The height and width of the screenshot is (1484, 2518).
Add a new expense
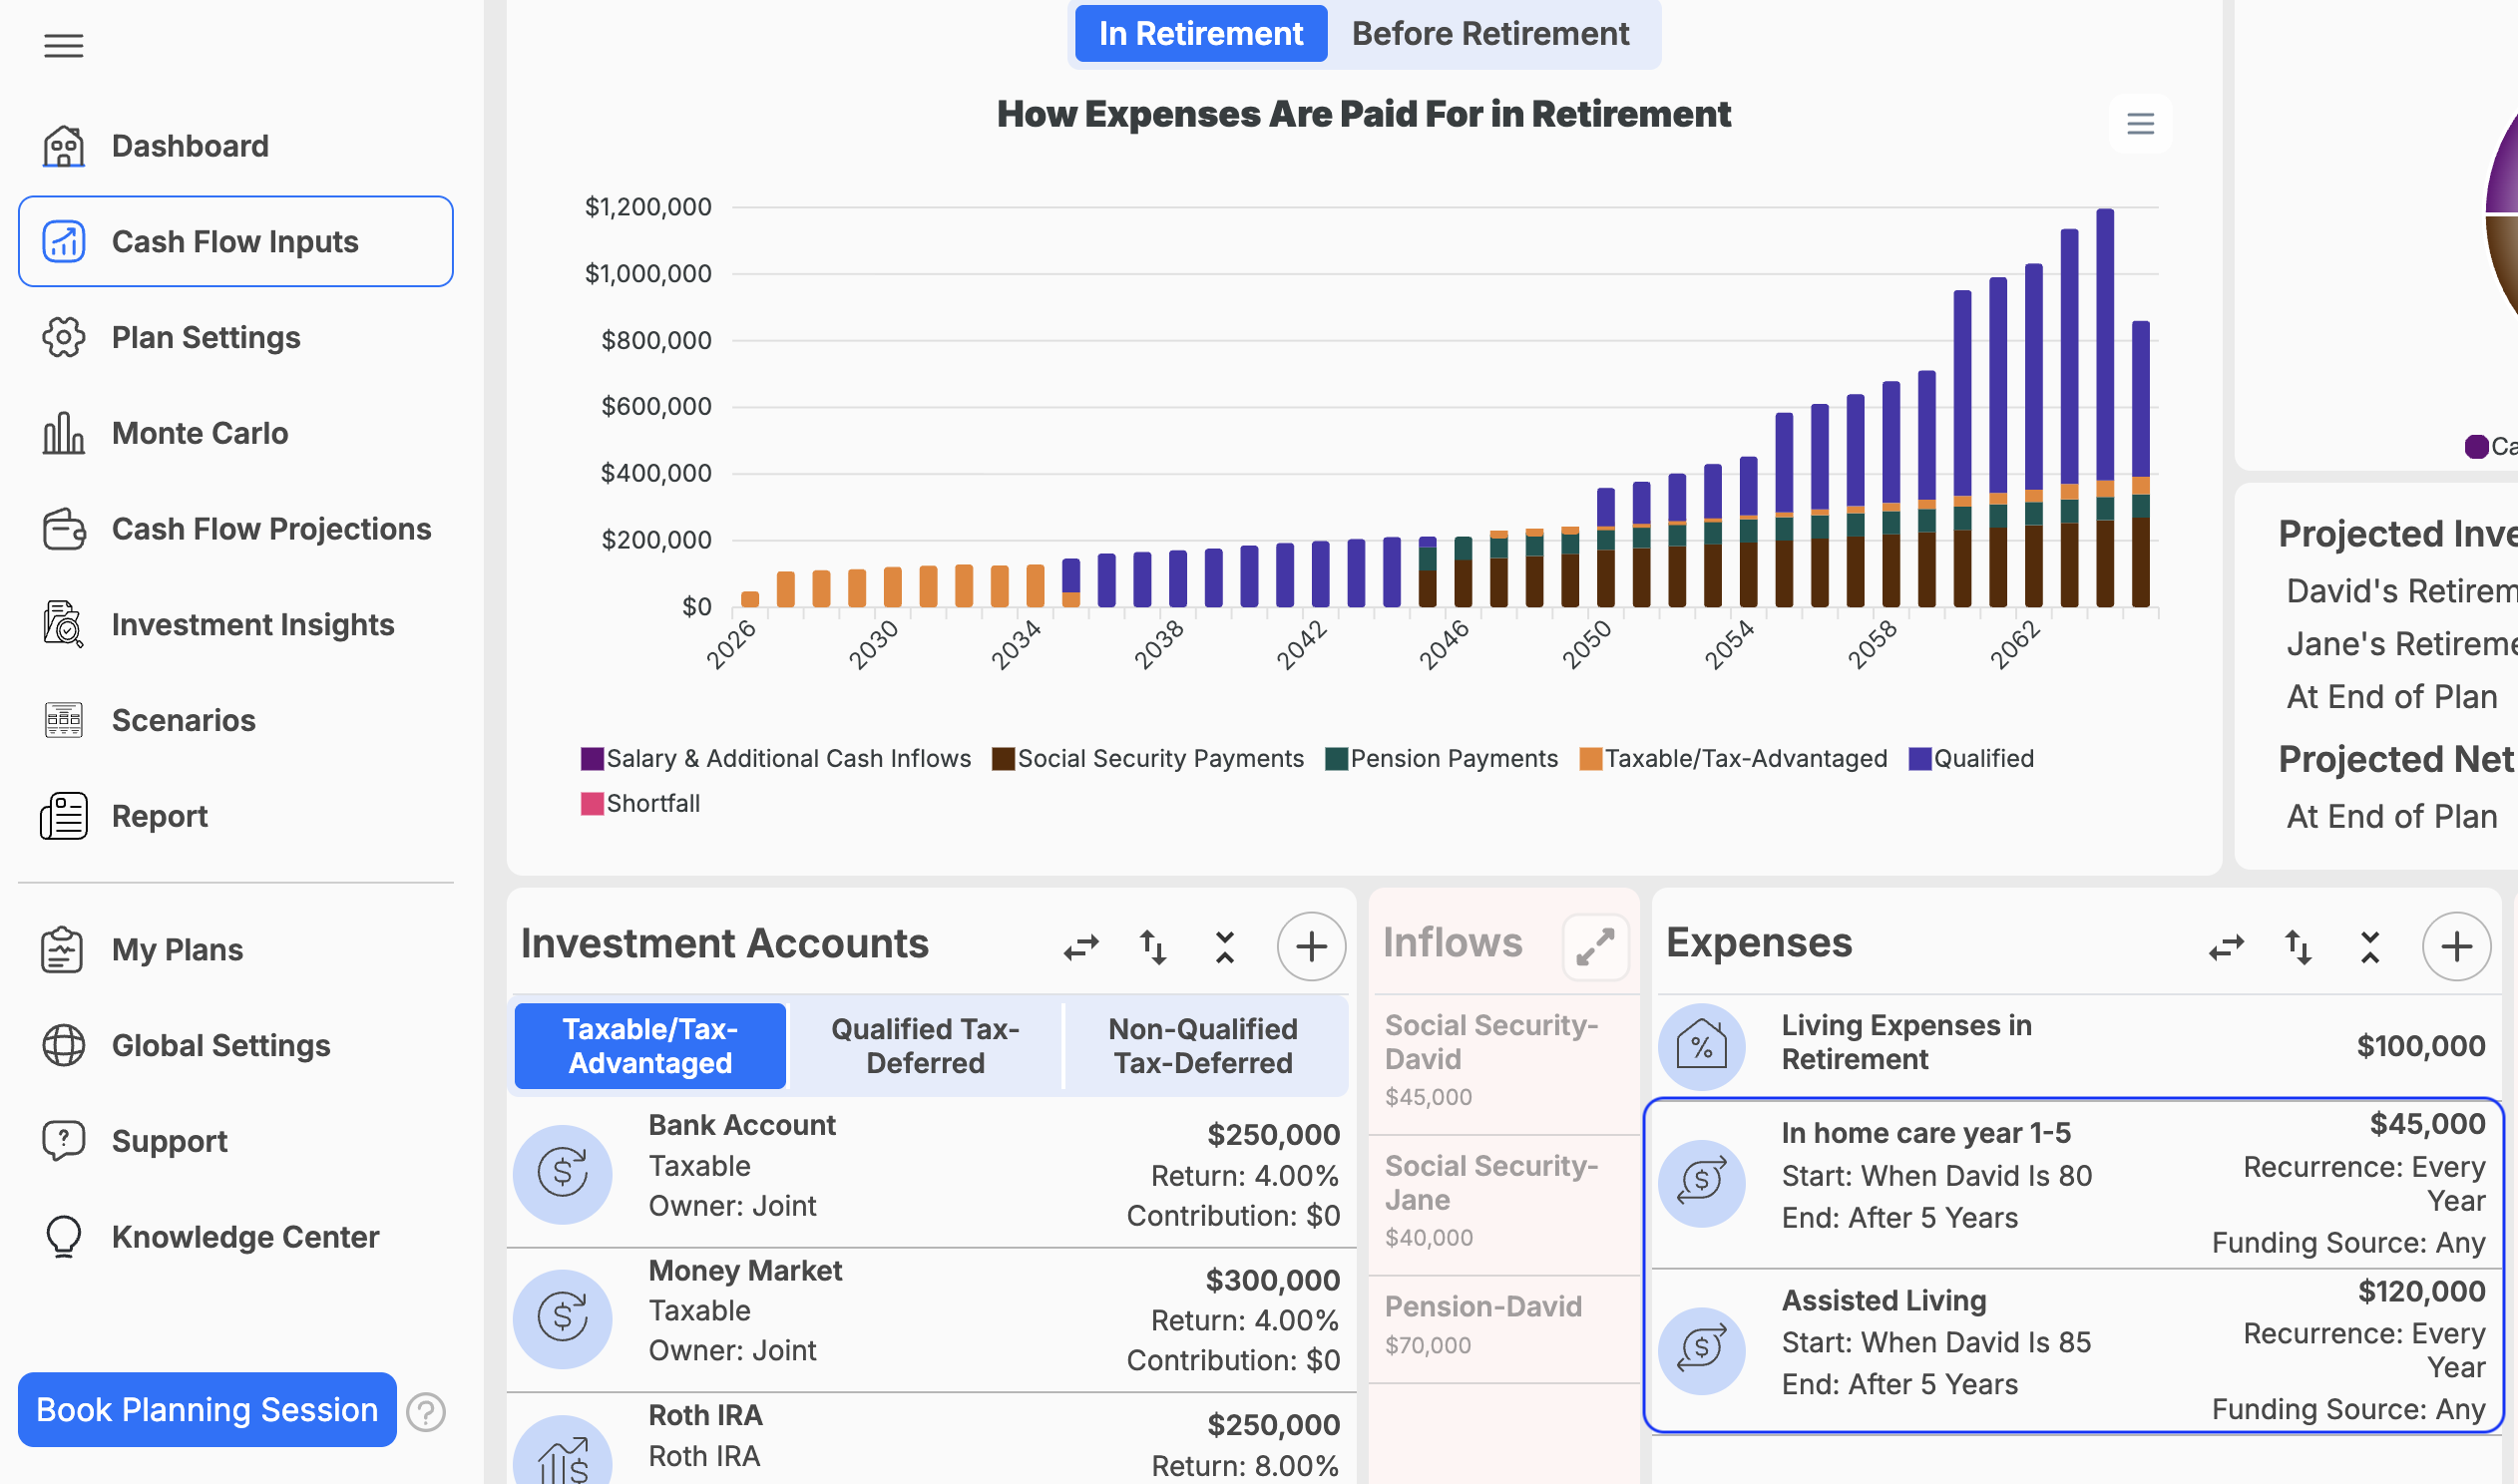[2456, 946]
